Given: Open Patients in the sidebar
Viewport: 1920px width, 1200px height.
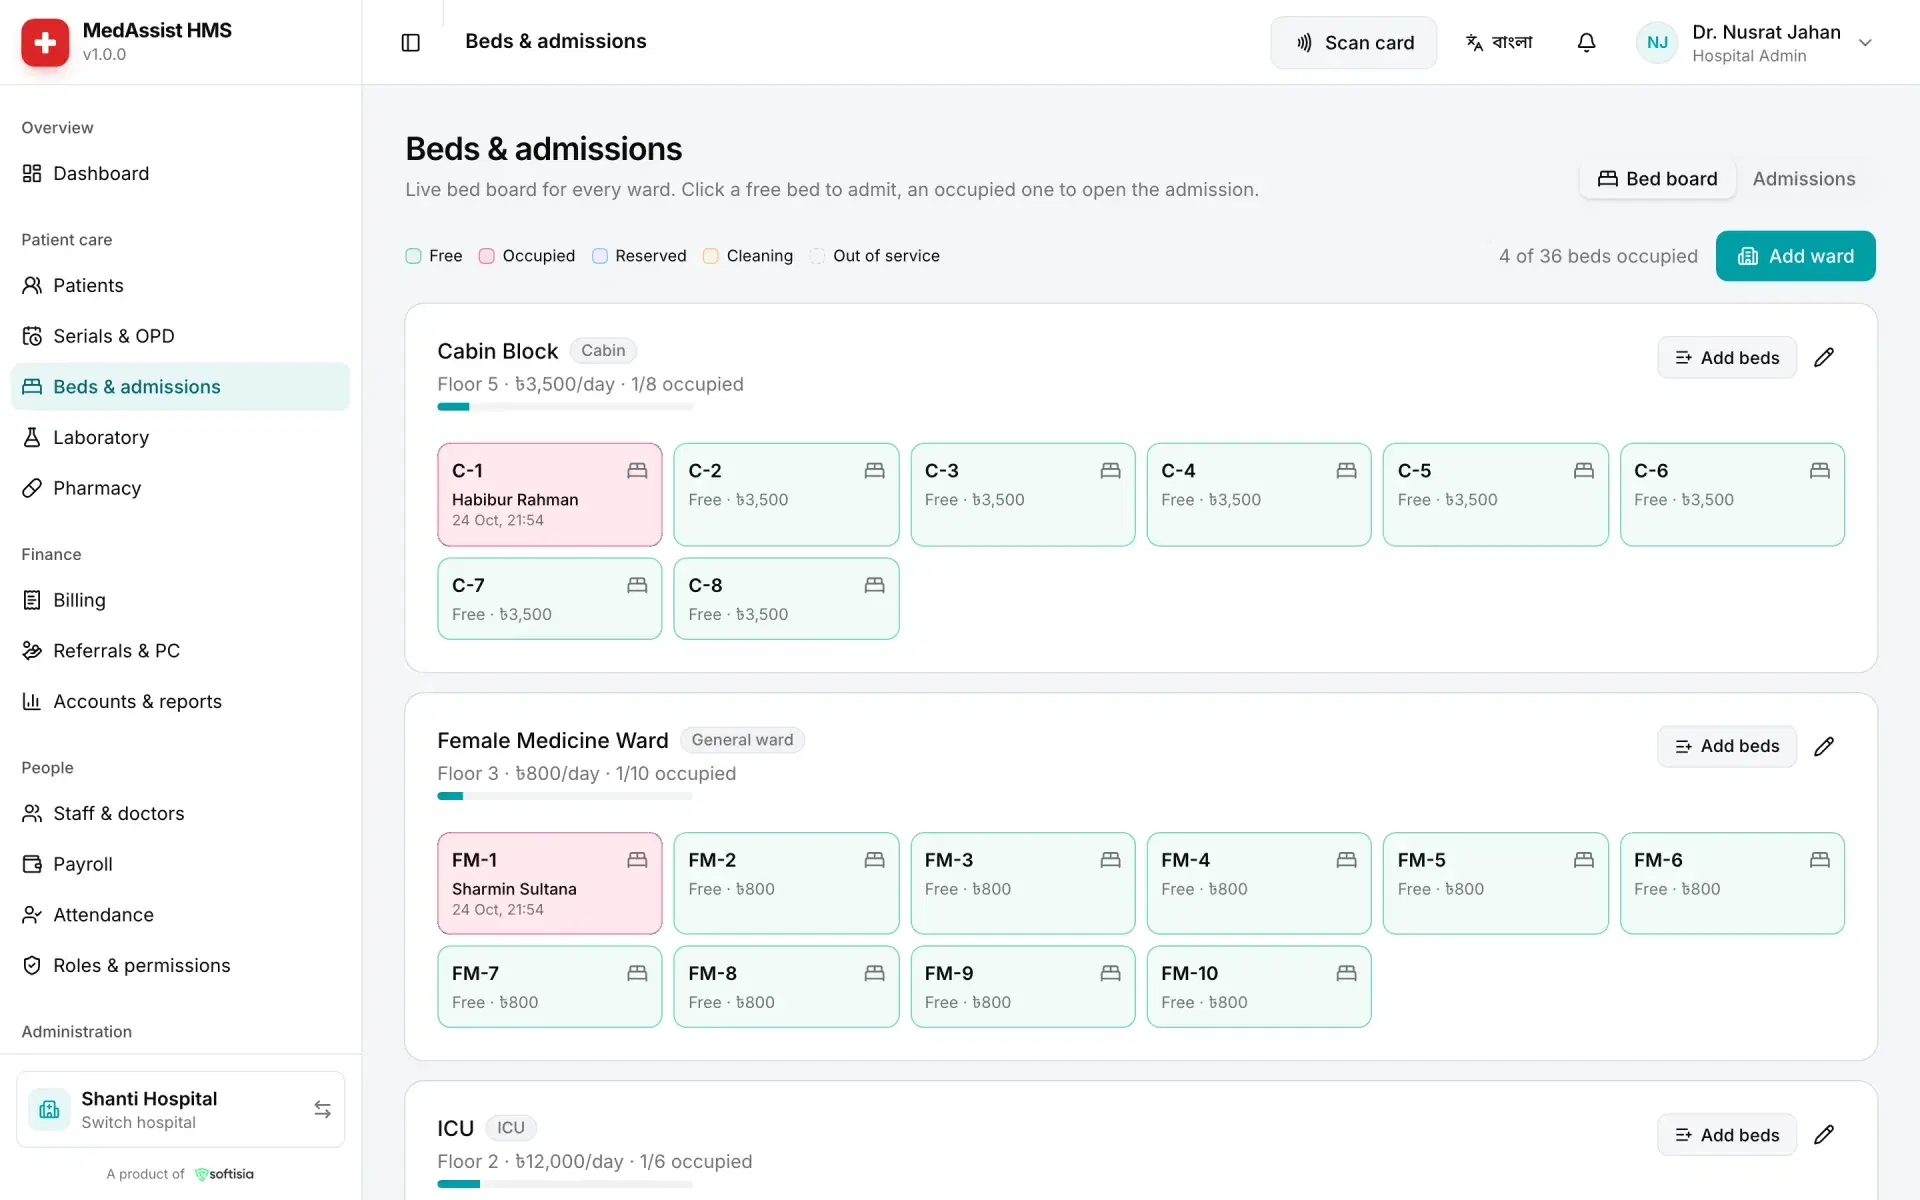Looking at the screenshot, I should click(180, 285).
